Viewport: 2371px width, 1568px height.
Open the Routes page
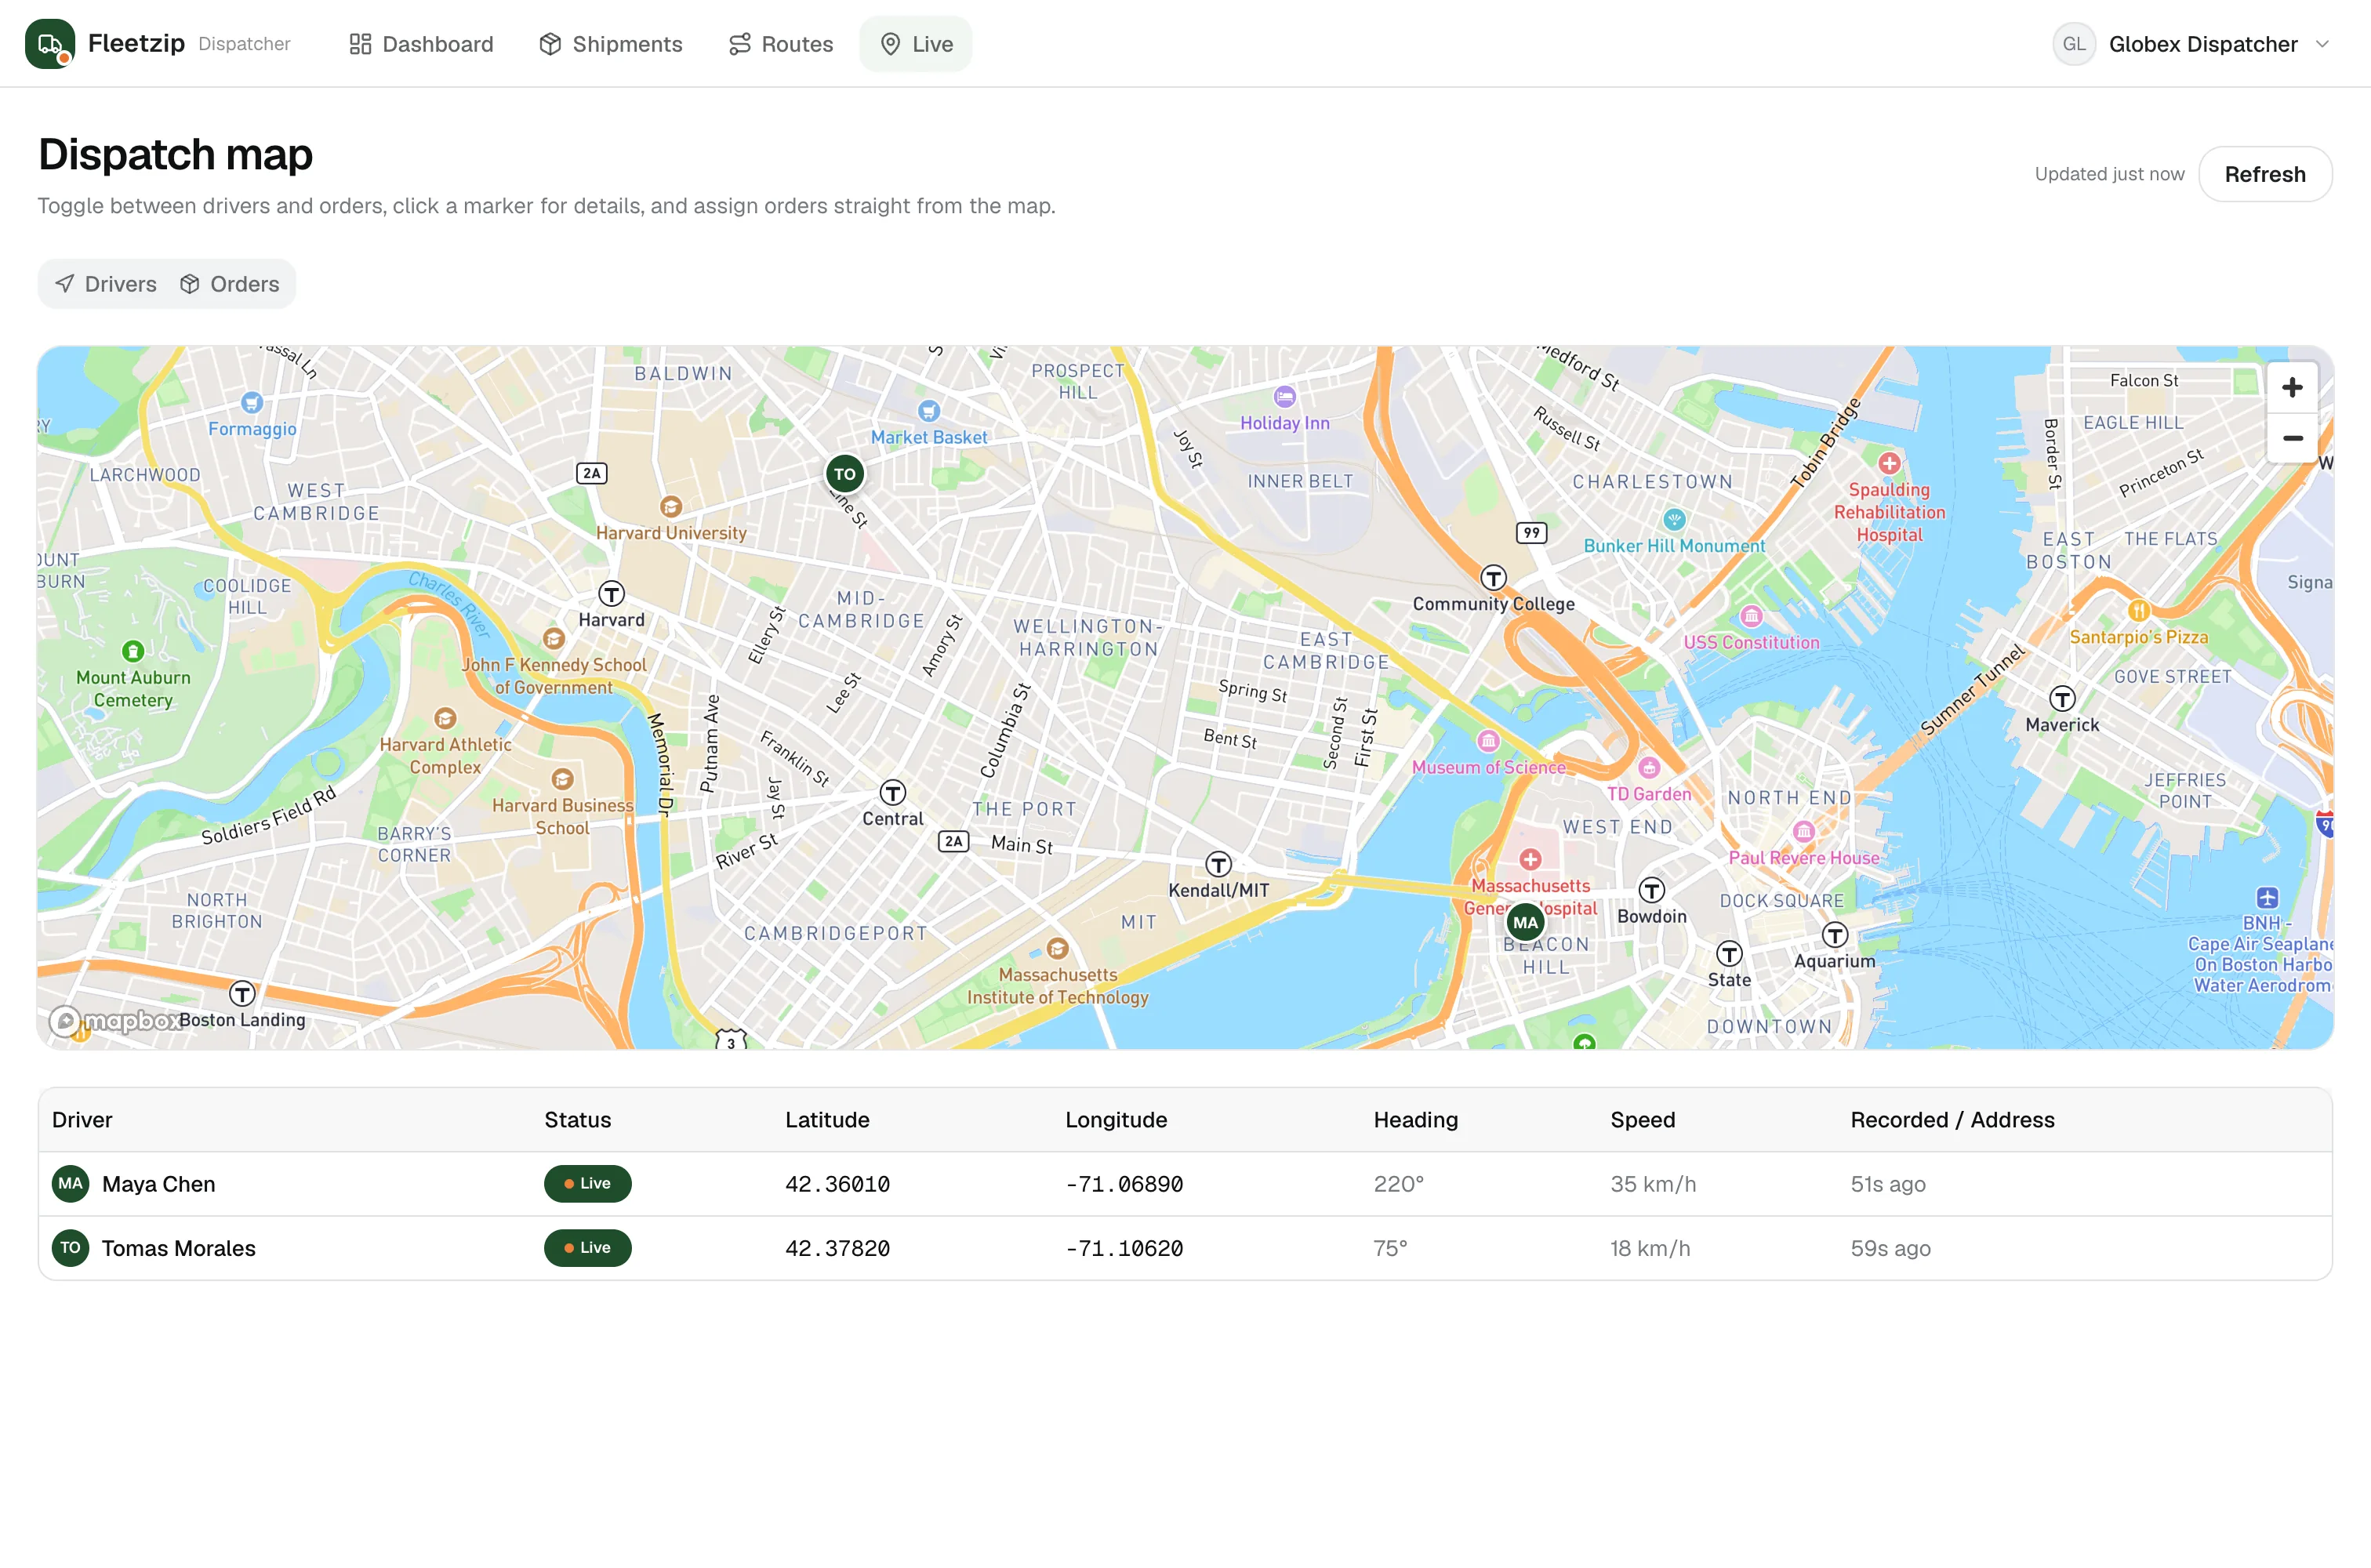pyautogui.click(x=781, y=44)
